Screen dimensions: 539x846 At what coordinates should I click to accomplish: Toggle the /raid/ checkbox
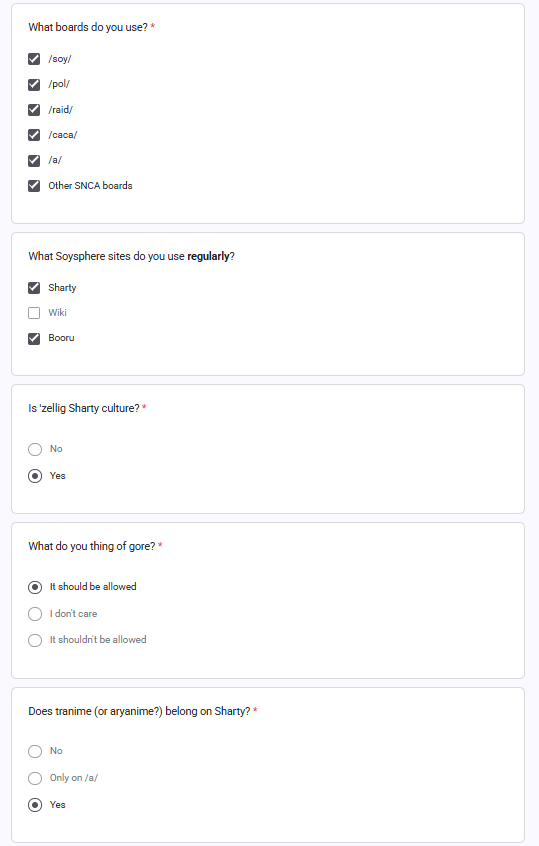34,110
